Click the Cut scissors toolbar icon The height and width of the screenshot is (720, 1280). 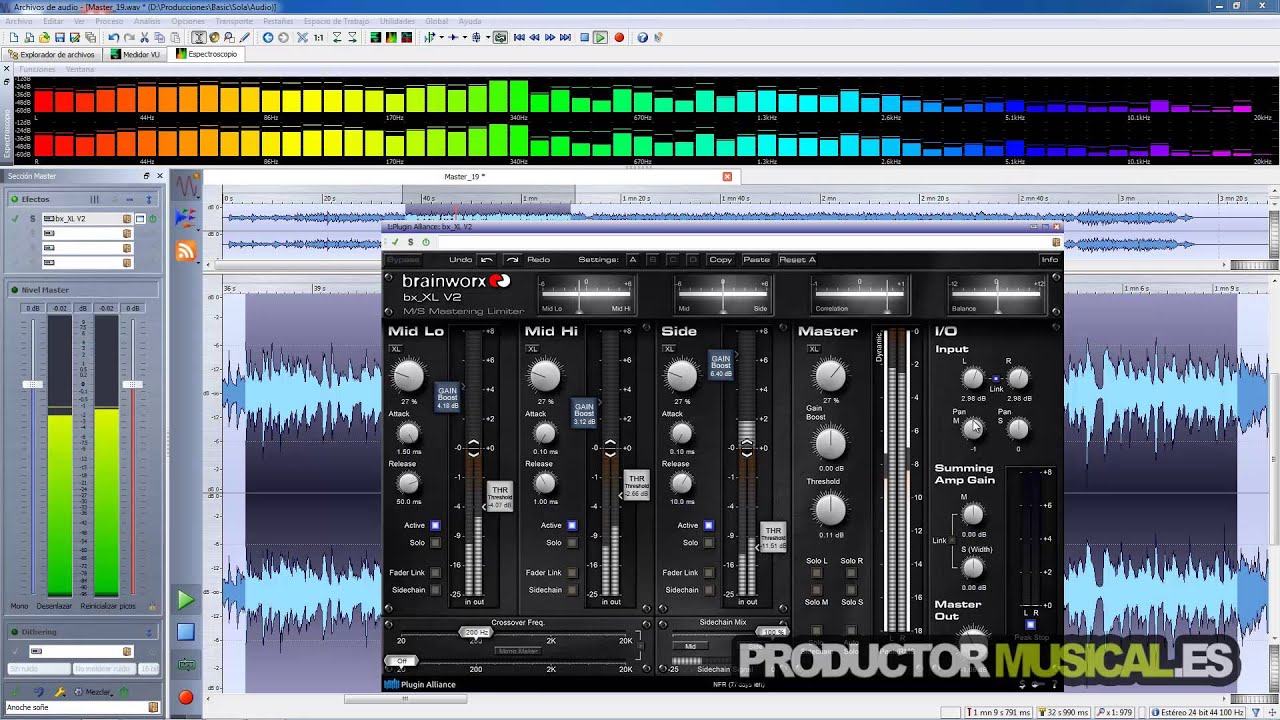(144, 37)
